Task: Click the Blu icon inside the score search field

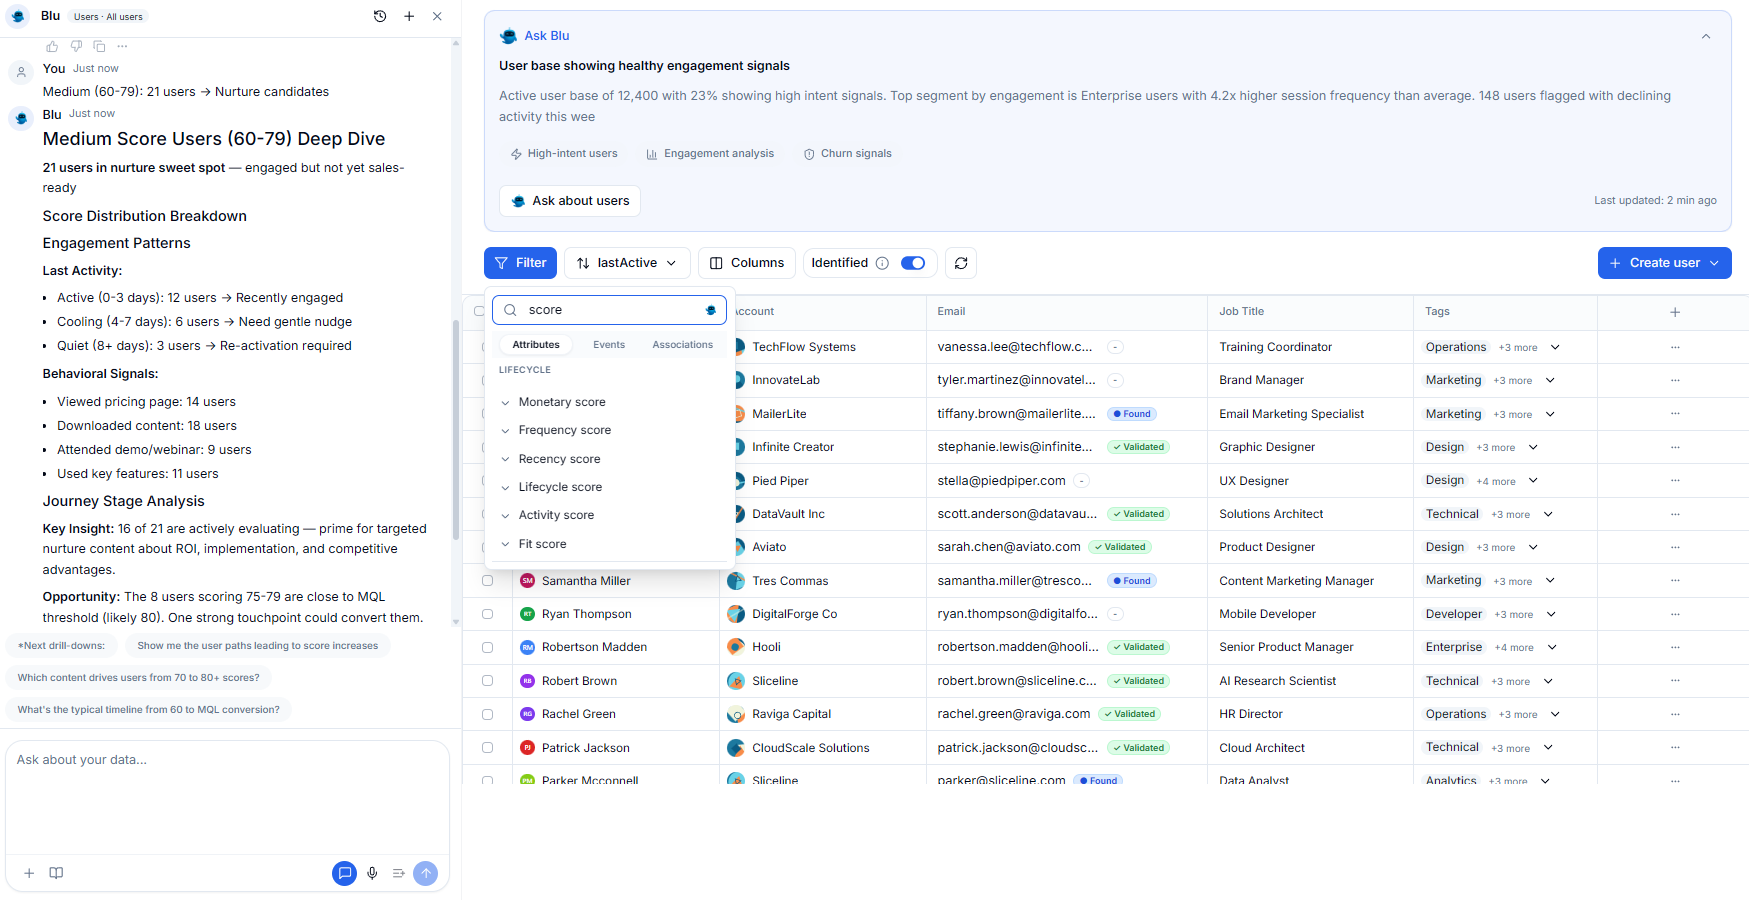Action: [710, 310]
